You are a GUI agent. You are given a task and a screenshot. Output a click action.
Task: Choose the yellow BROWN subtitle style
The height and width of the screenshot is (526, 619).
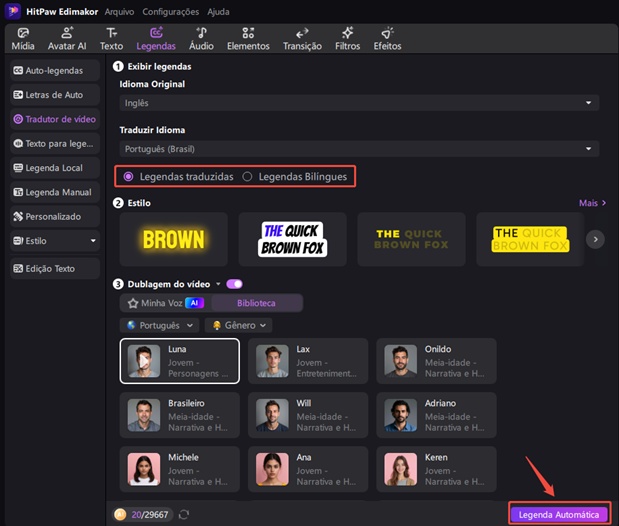173,239
